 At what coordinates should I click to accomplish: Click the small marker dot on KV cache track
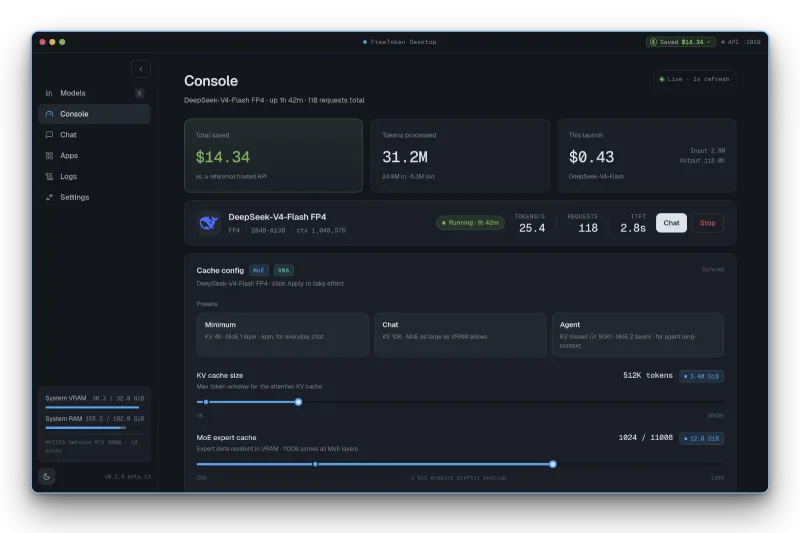pyautogui.click(x=206, y=402)
